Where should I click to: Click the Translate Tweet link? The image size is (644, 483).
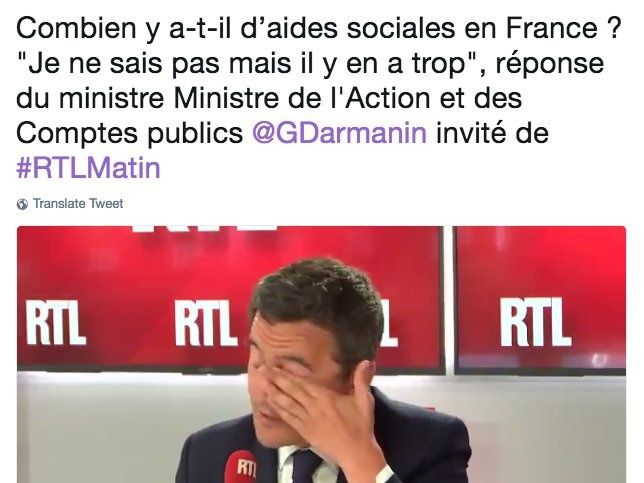pyautogui.click(x=78, y=204)
